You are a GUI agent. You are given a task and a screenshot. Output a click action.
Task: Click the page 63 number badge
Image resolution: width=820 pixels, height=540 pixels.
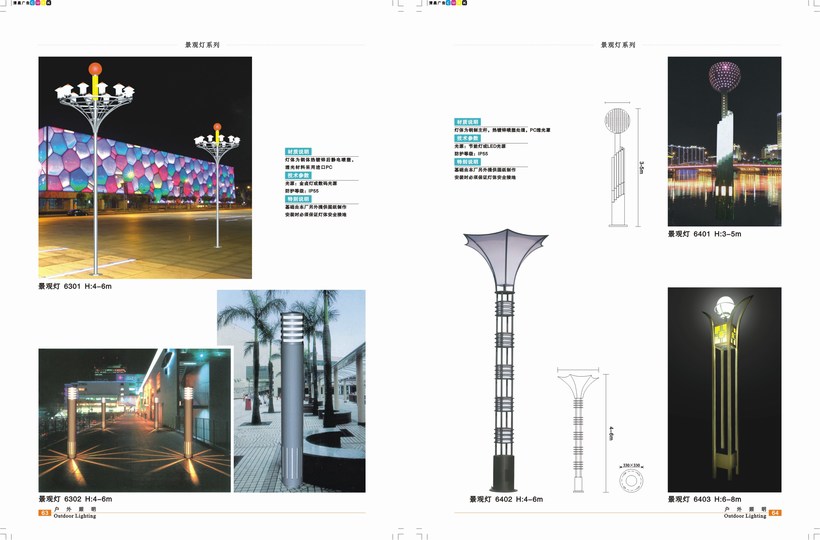44,512
